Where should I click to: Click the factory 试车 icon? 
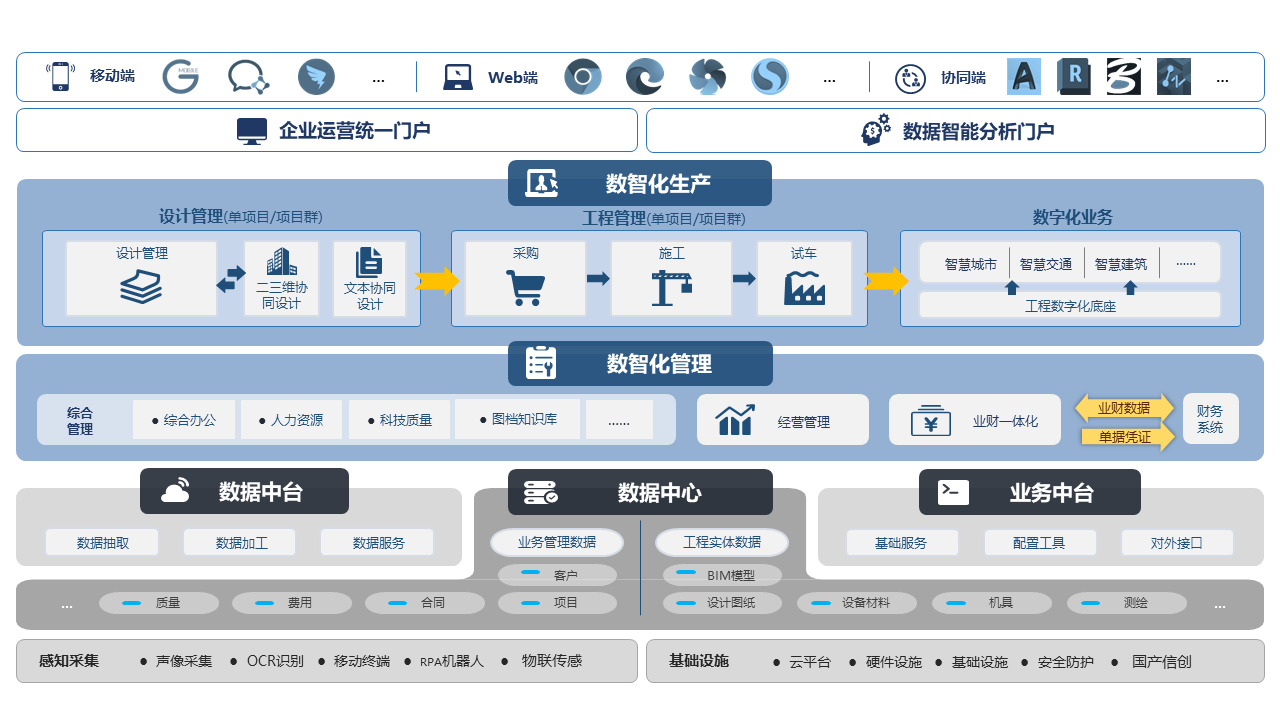pyautogui.click(x=804, y=288)
